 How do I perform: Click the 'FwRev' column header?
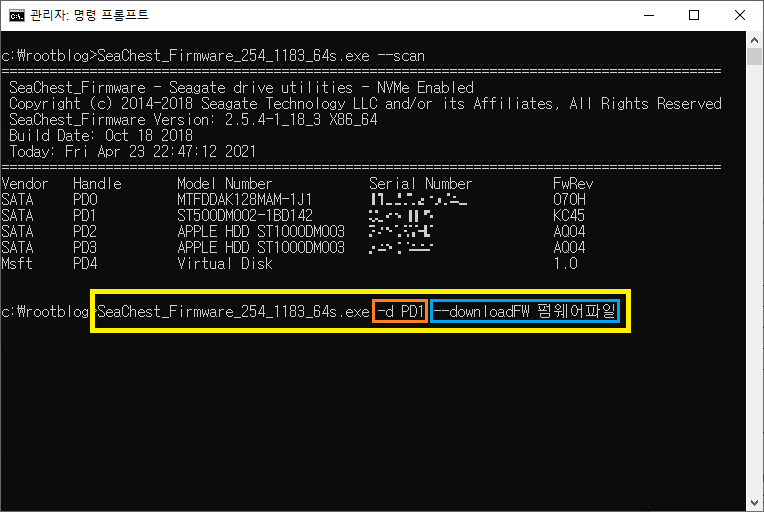point(573,184)
